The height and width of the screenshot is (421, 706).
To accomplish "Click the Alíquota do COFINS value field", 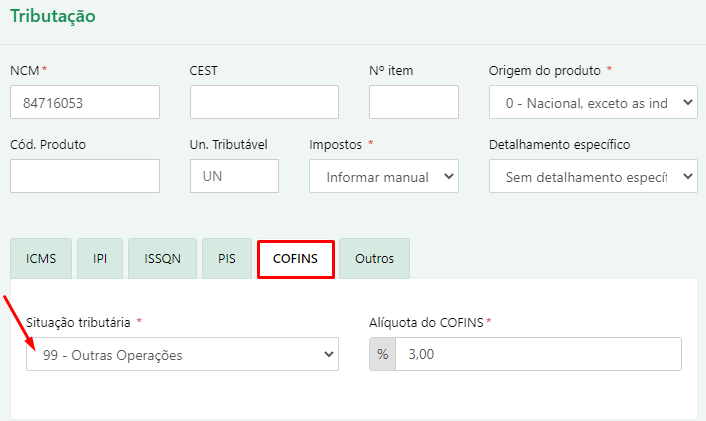I will (x=538, y=354).
